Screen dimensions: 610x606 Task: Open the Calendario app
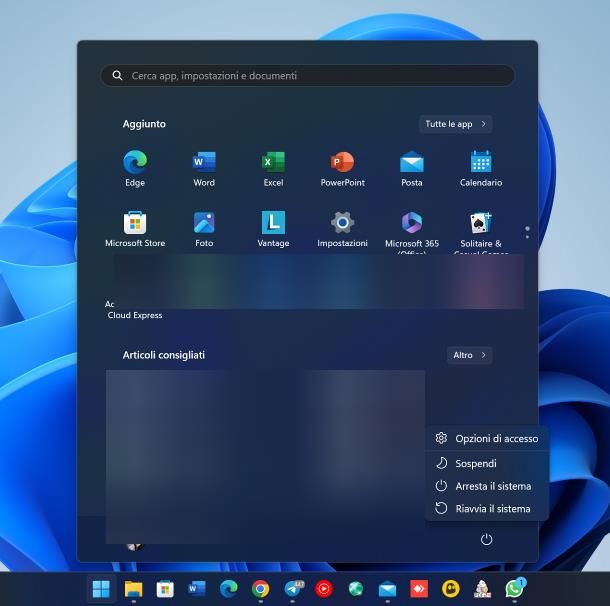(x=481, y=168)
